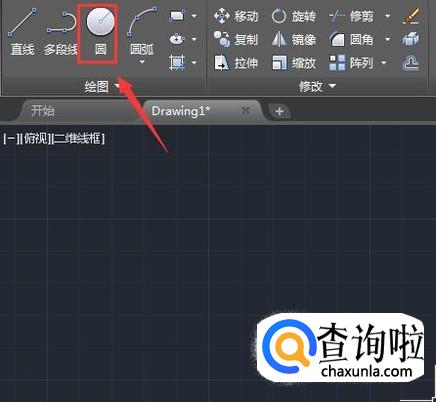Select the Polyline (多段线) tool
Image resolution: width=436 pixels, height=402 pixels.
click(61, 32)
